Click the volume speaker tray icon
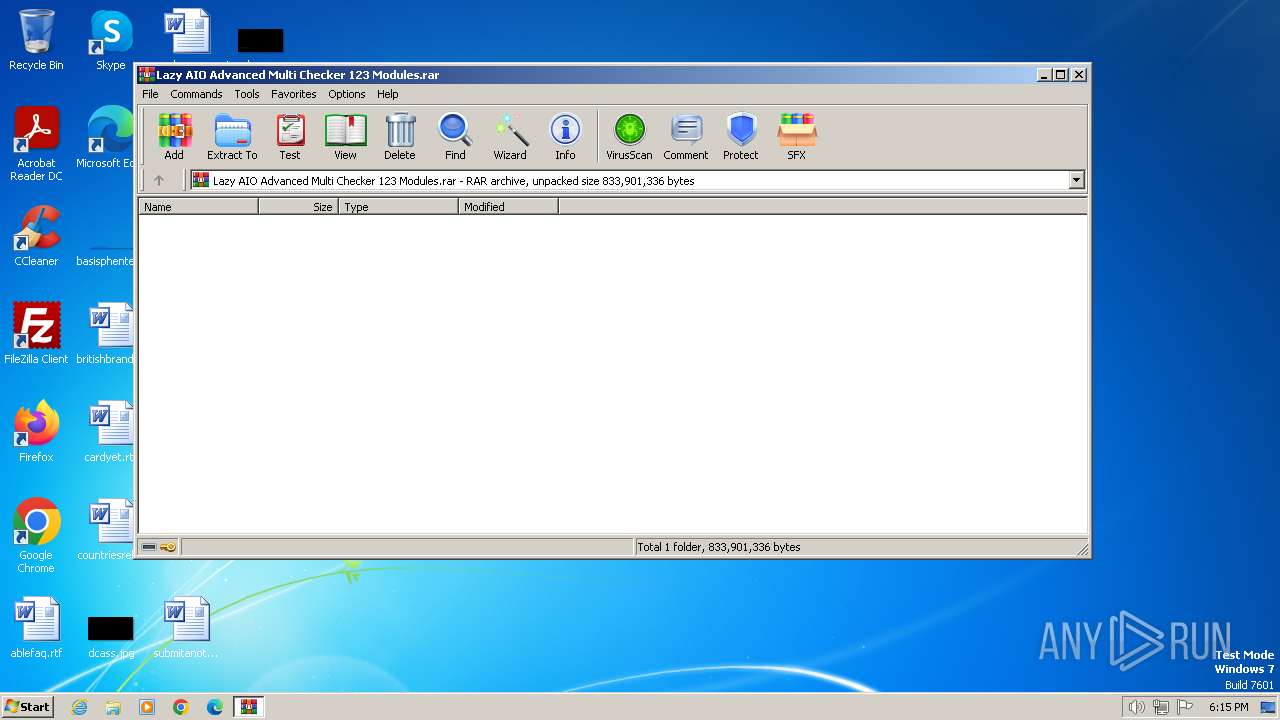The height and width of the screenshot is (720, 1280). (x=1137, y=707)
